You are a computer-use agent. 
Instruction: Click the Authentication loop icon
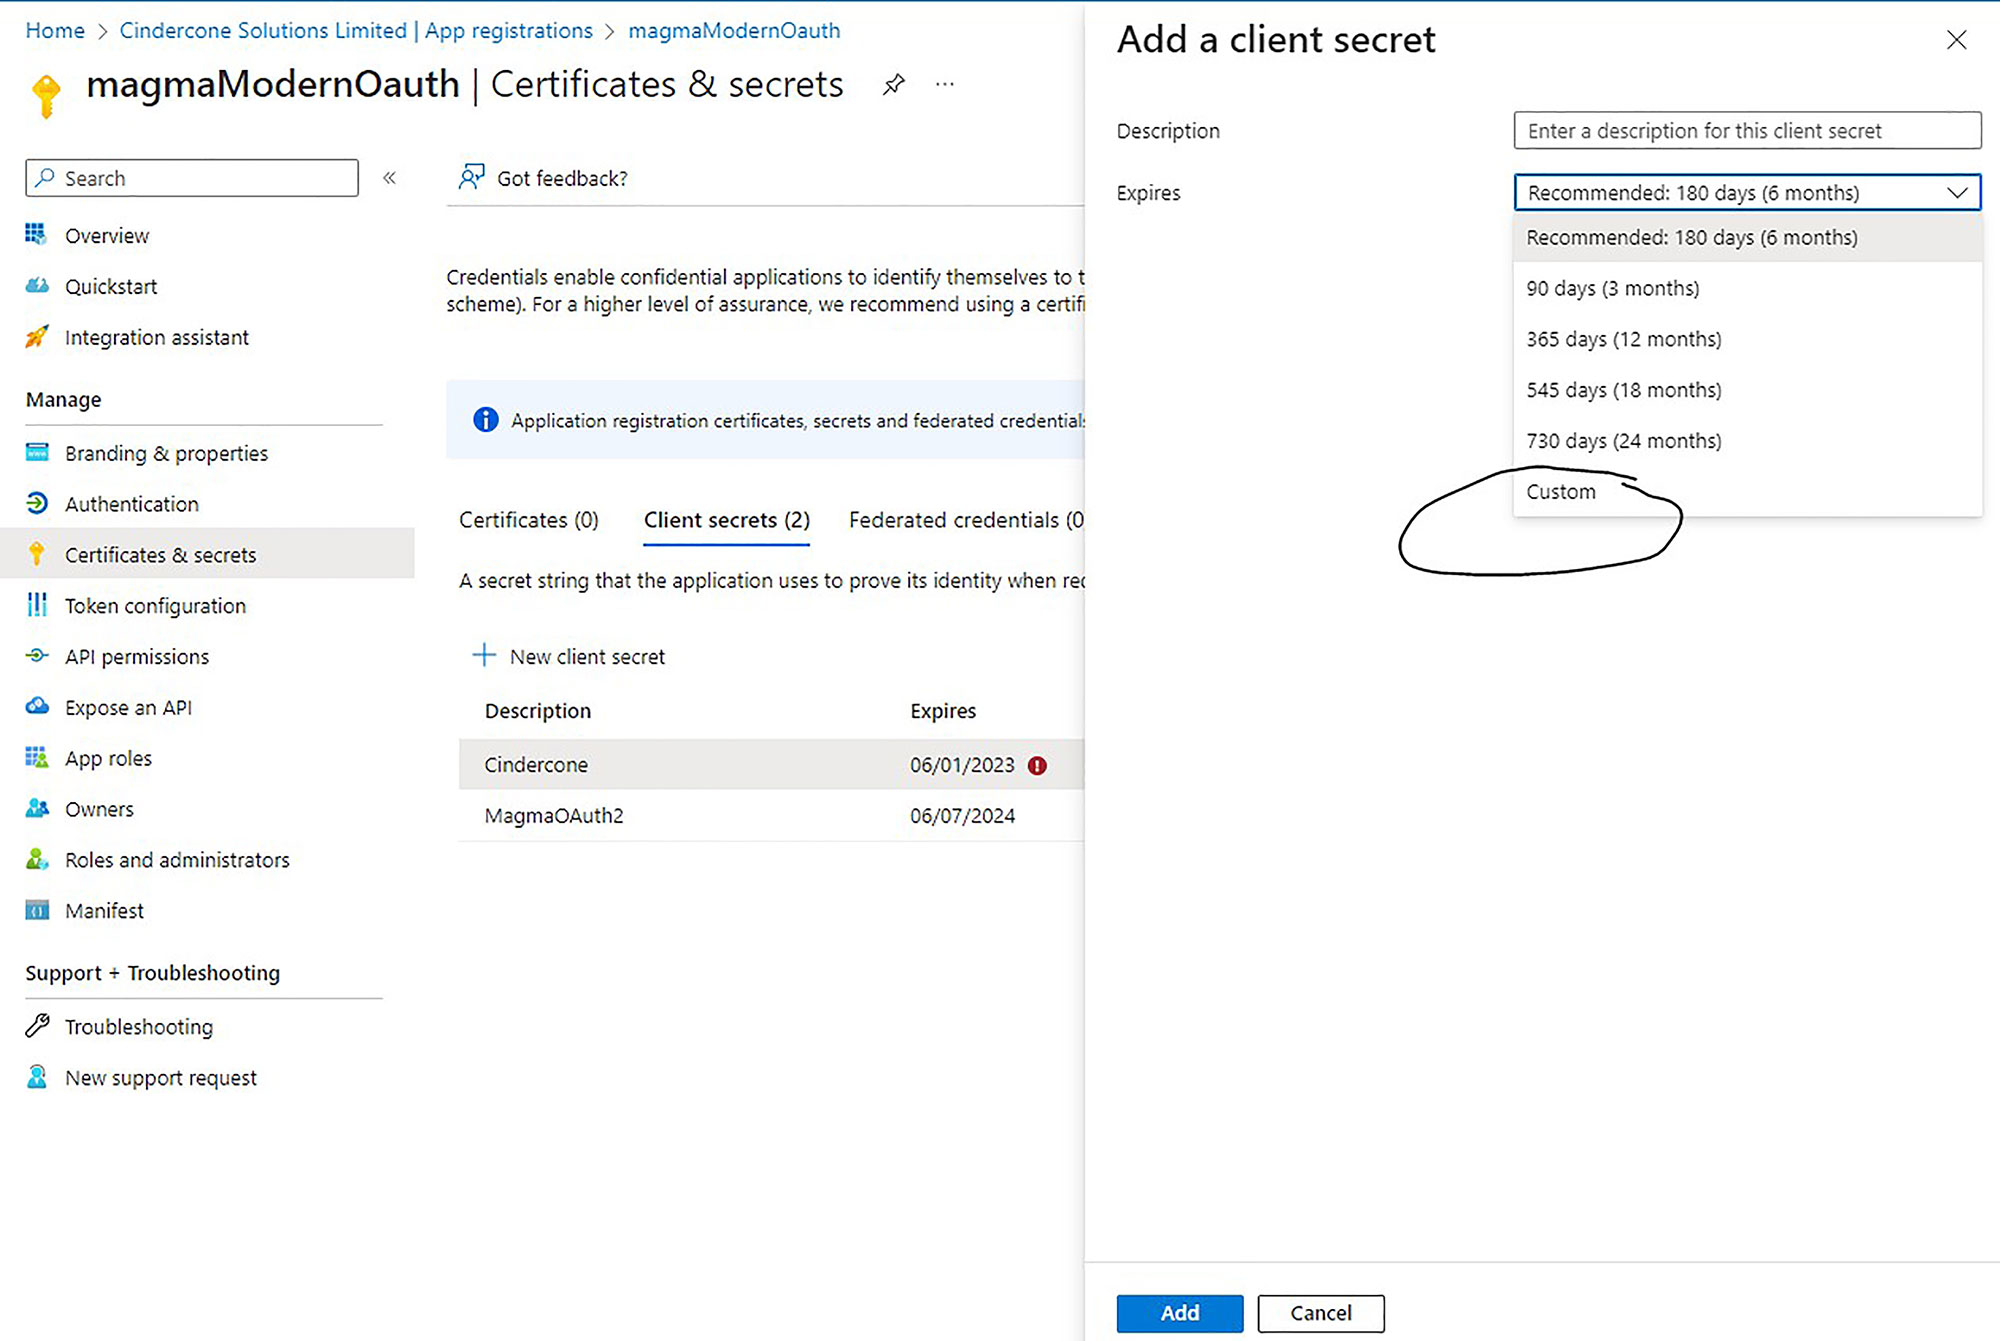pos(37,503)
